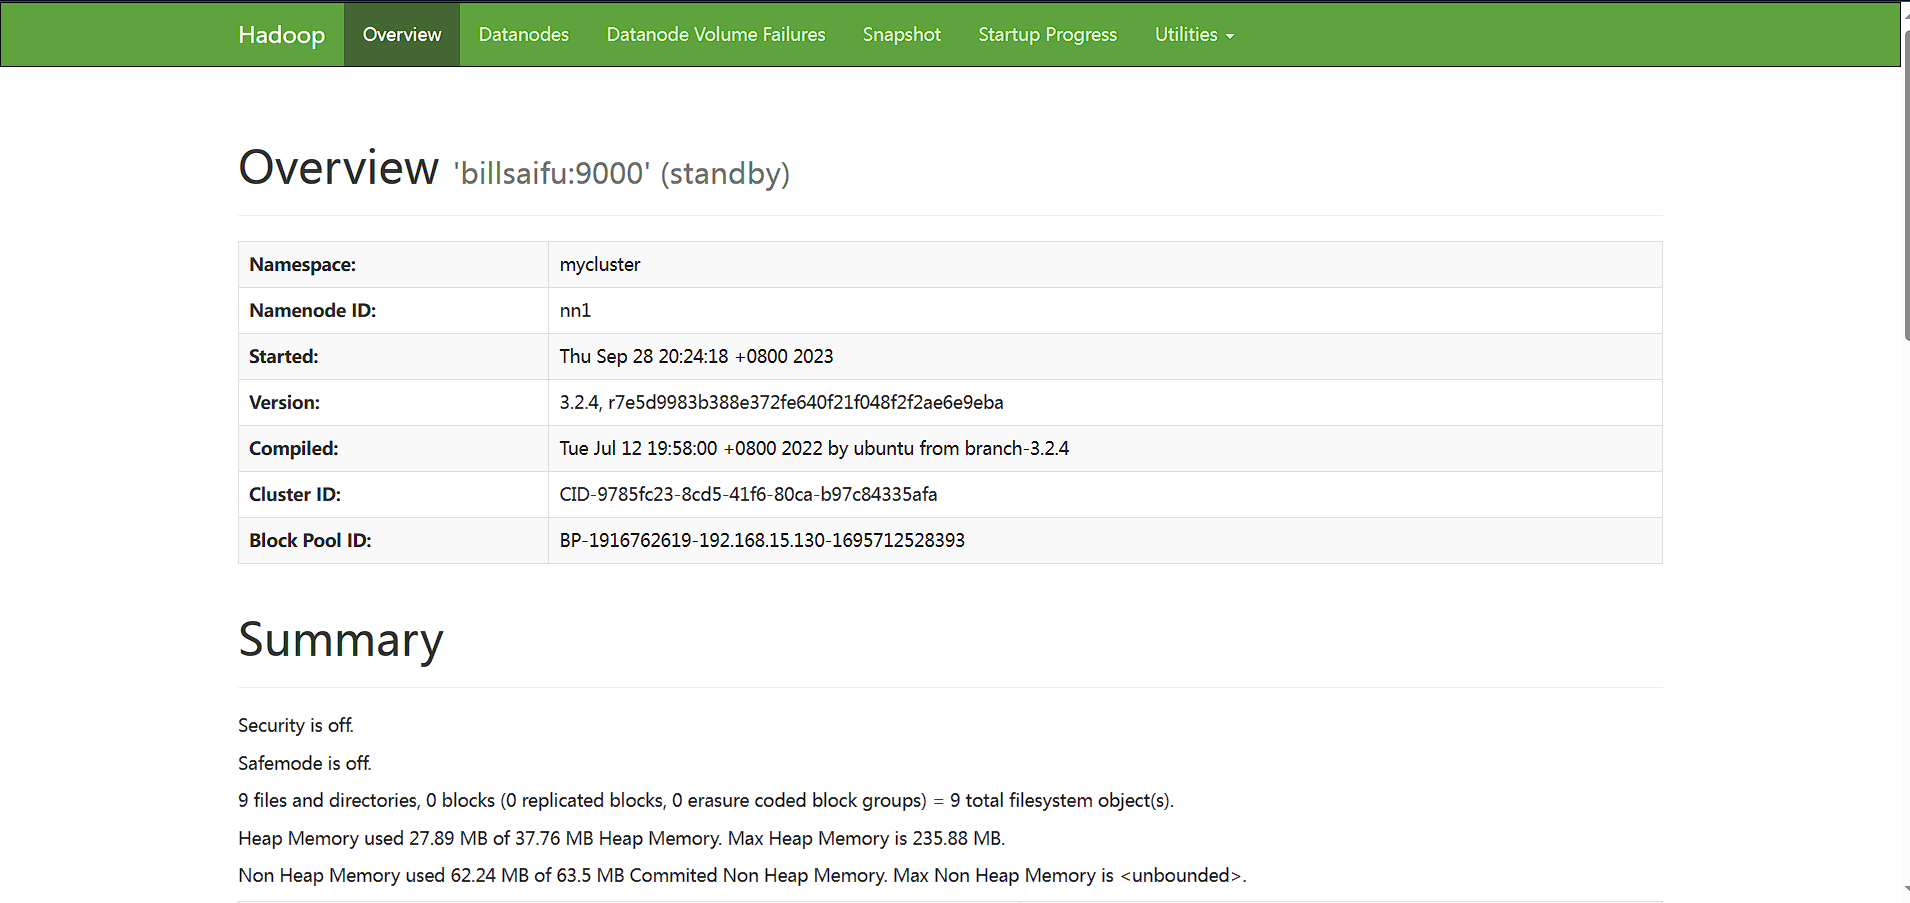Go to the Snapshot tab
This screenshot has width=1910, height=903.
click(902, 35)
